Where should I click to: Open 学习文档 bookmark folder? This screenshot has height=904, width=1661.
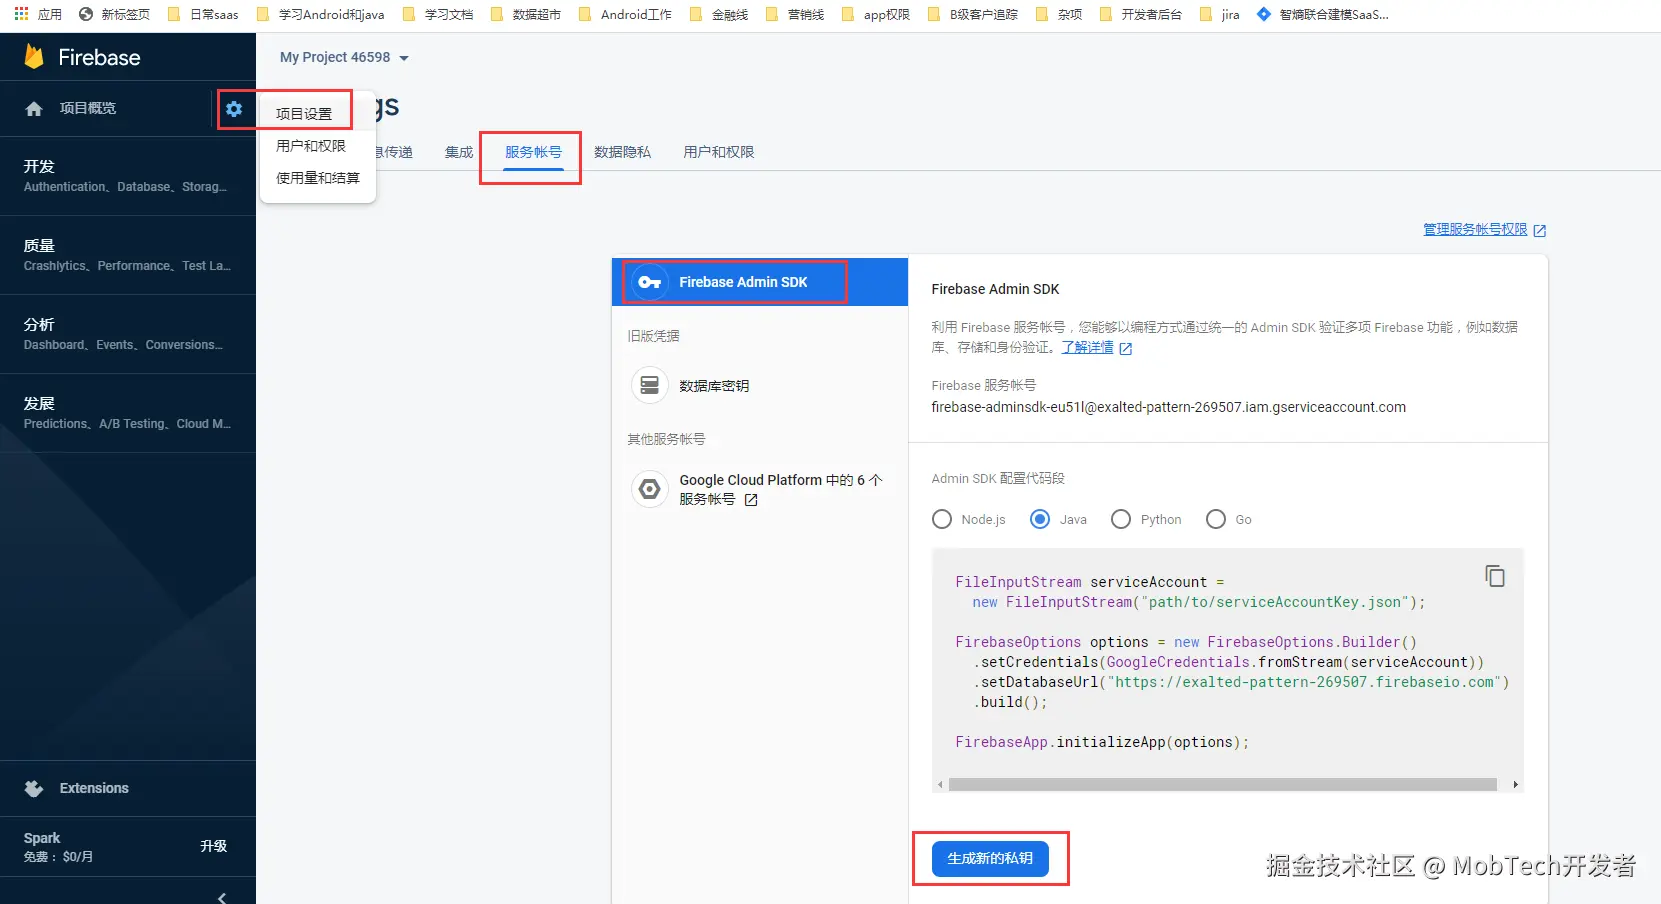click(x=437, y=14)
